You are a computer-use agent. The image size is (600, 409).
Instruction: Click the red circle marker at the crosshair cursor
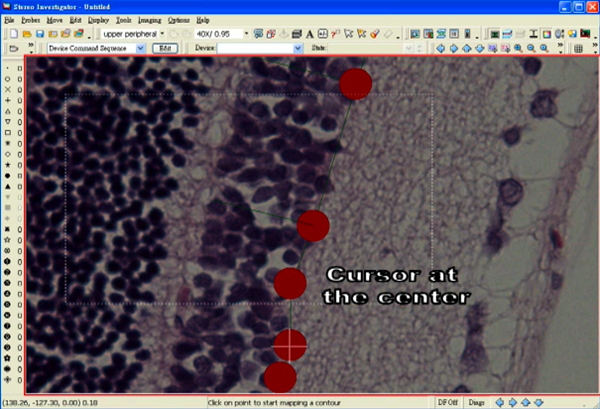[290, 344]
